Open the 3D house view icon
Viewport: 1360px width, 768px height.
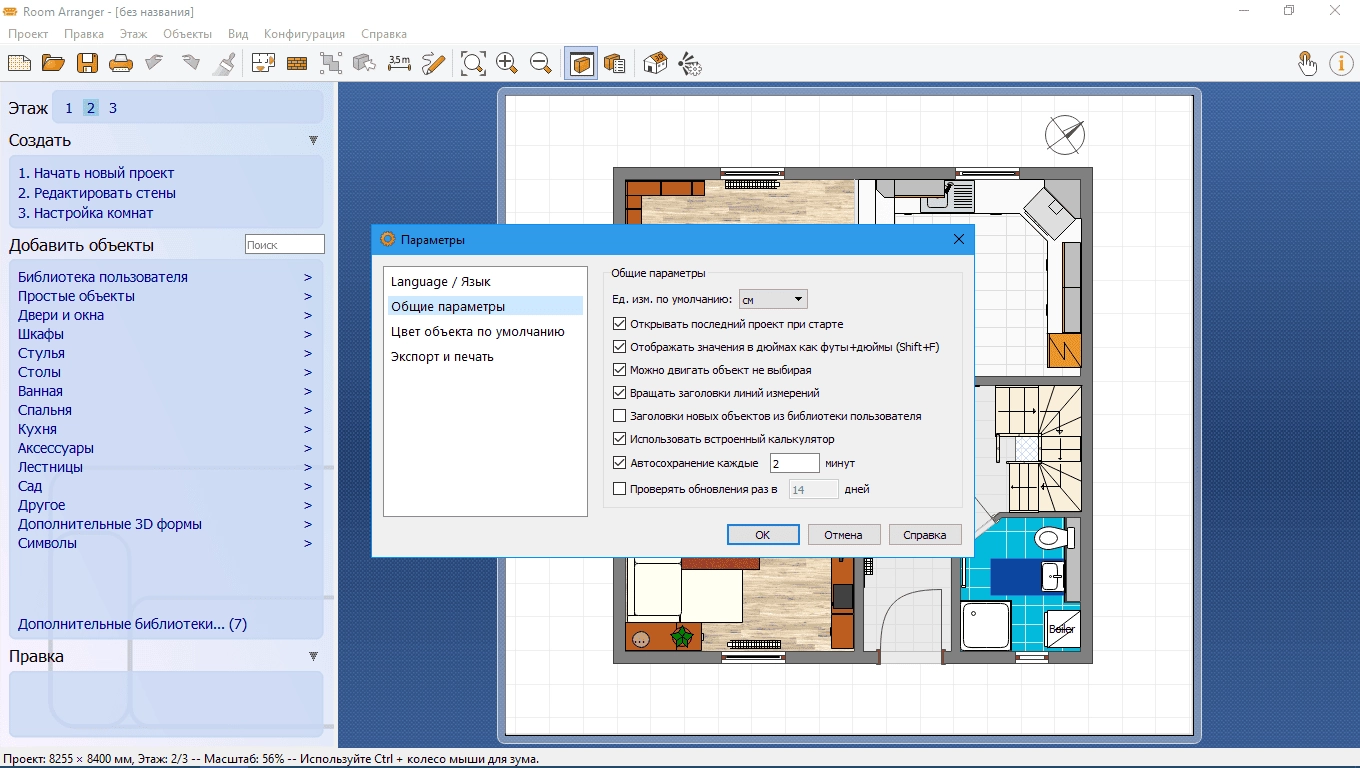(655, 63)
